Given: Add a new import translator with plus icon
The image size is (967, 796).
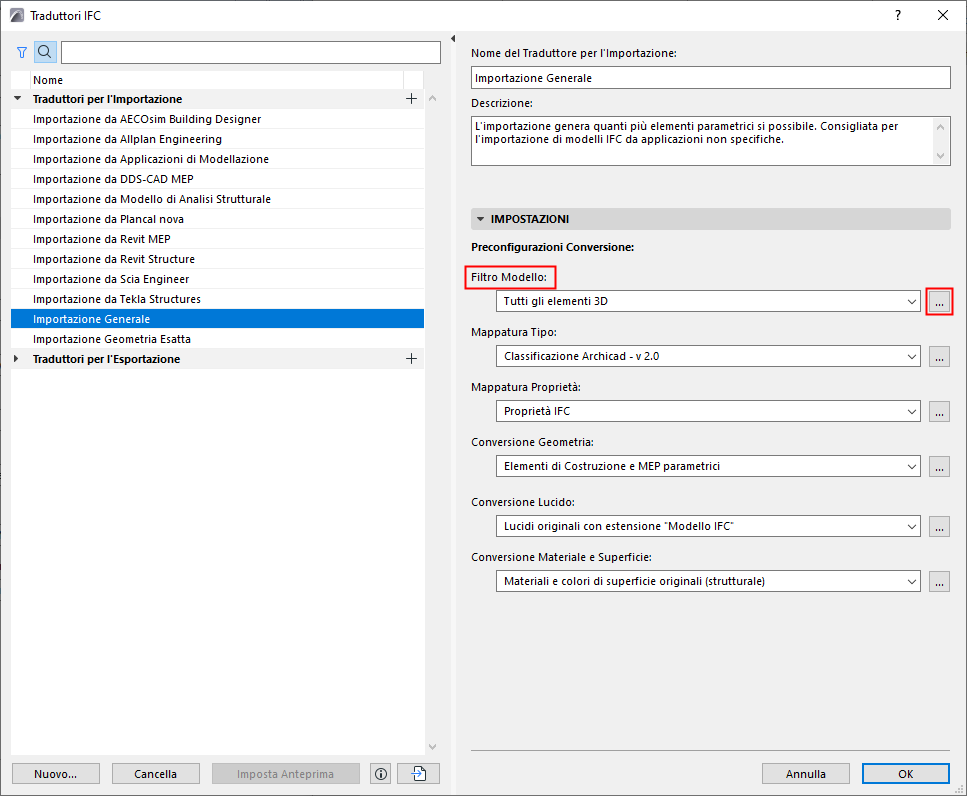Looking at the screenshot, I should [411, 99].
